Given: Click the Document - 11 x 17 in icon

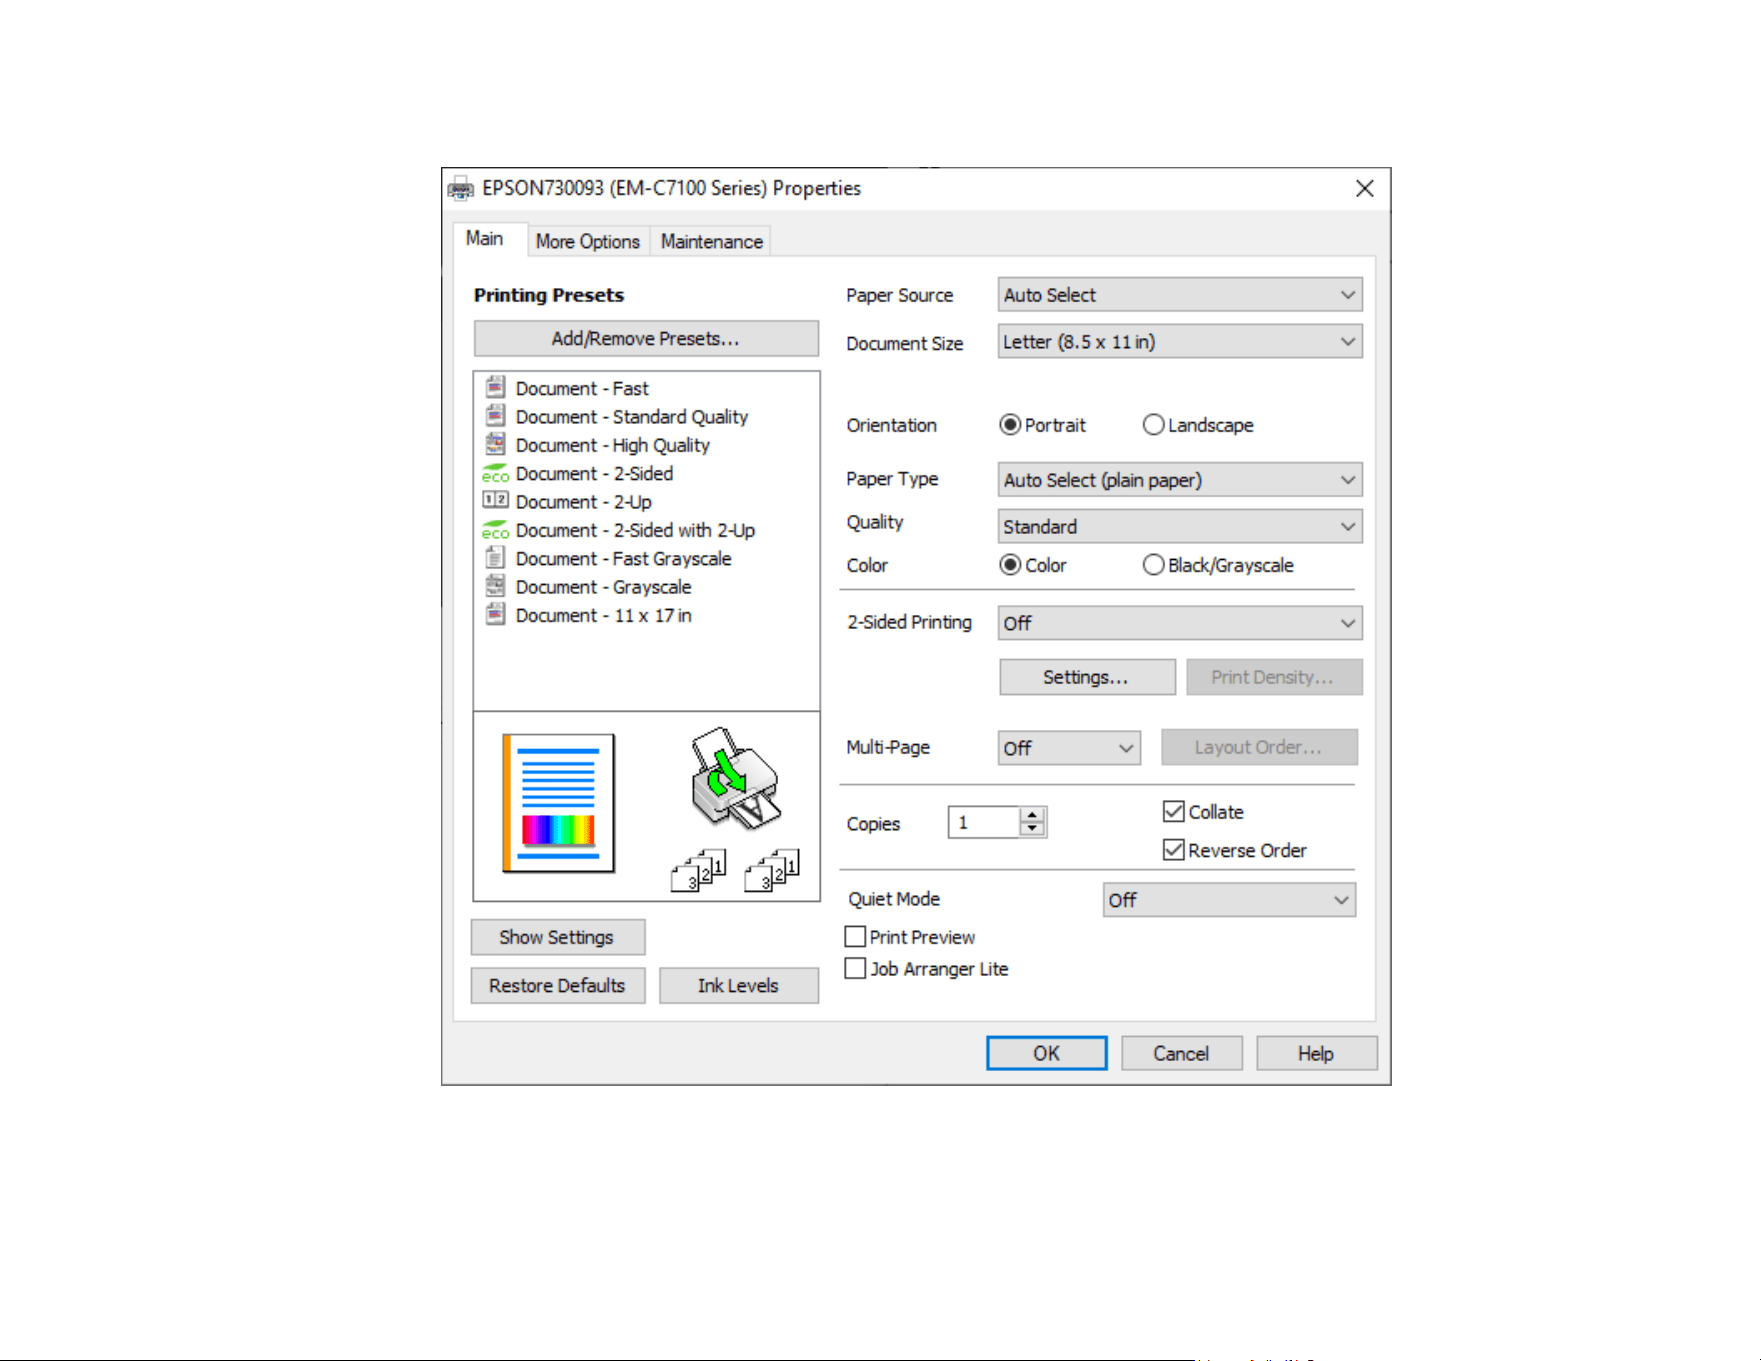Looking at the screenshot, I should pyautogui.click(x=495, y=614).
